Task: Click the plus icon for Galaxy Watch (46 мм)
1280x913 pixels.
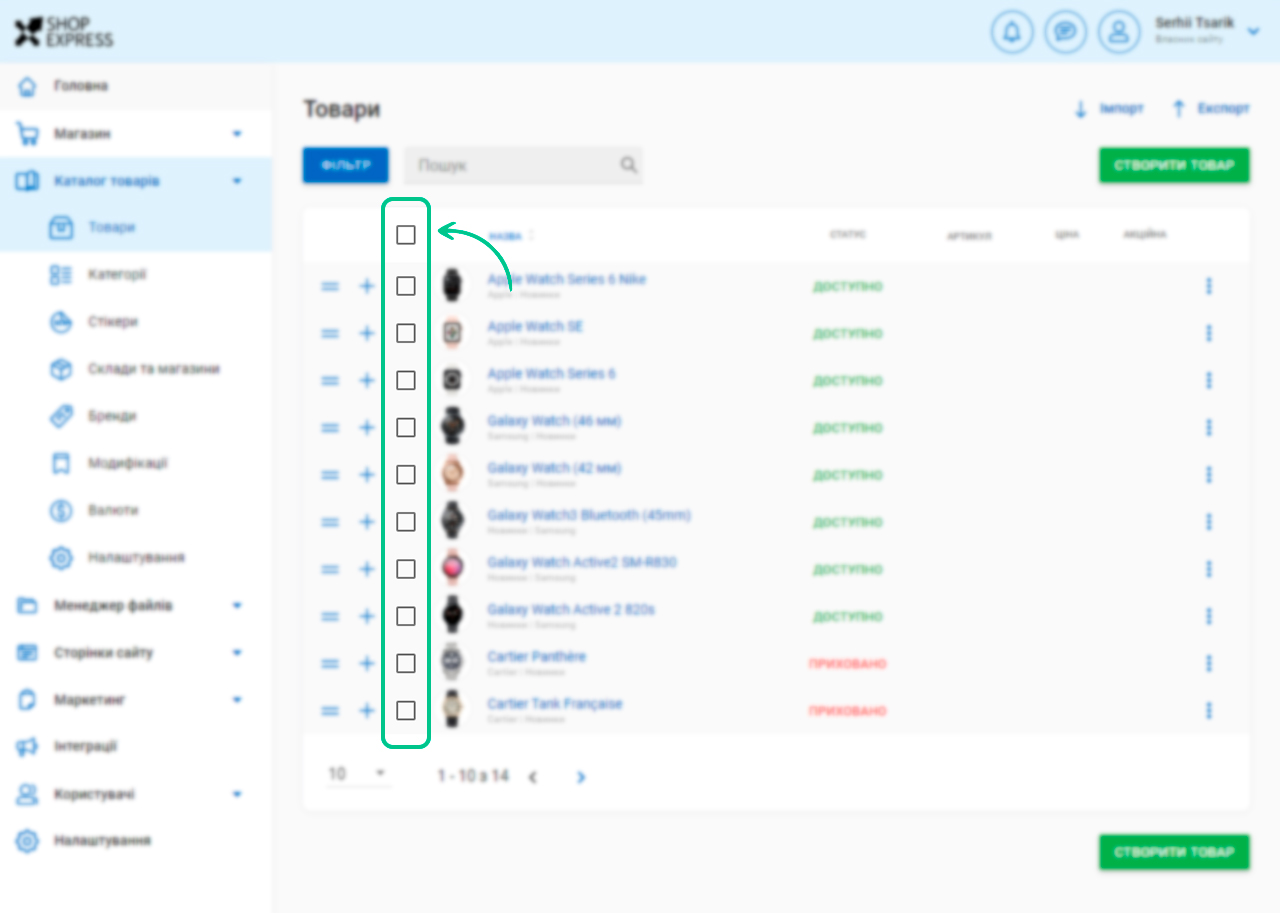Action: 366,428
